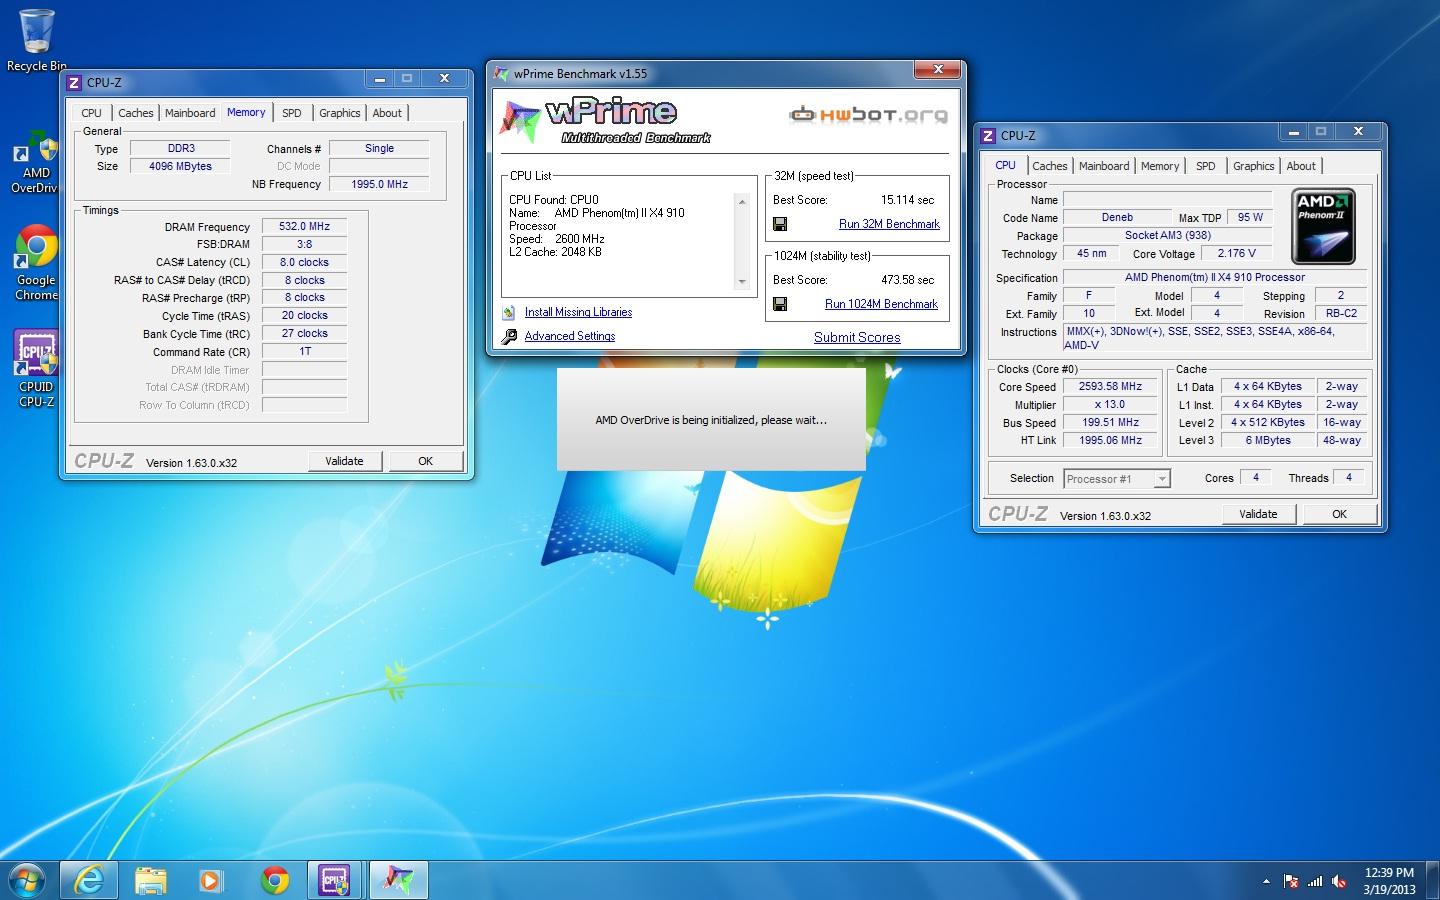The height and width of the screenshot is (900, 1440).
Task: Open Advanced Settings link in wPrime
Action: [570, 336]
